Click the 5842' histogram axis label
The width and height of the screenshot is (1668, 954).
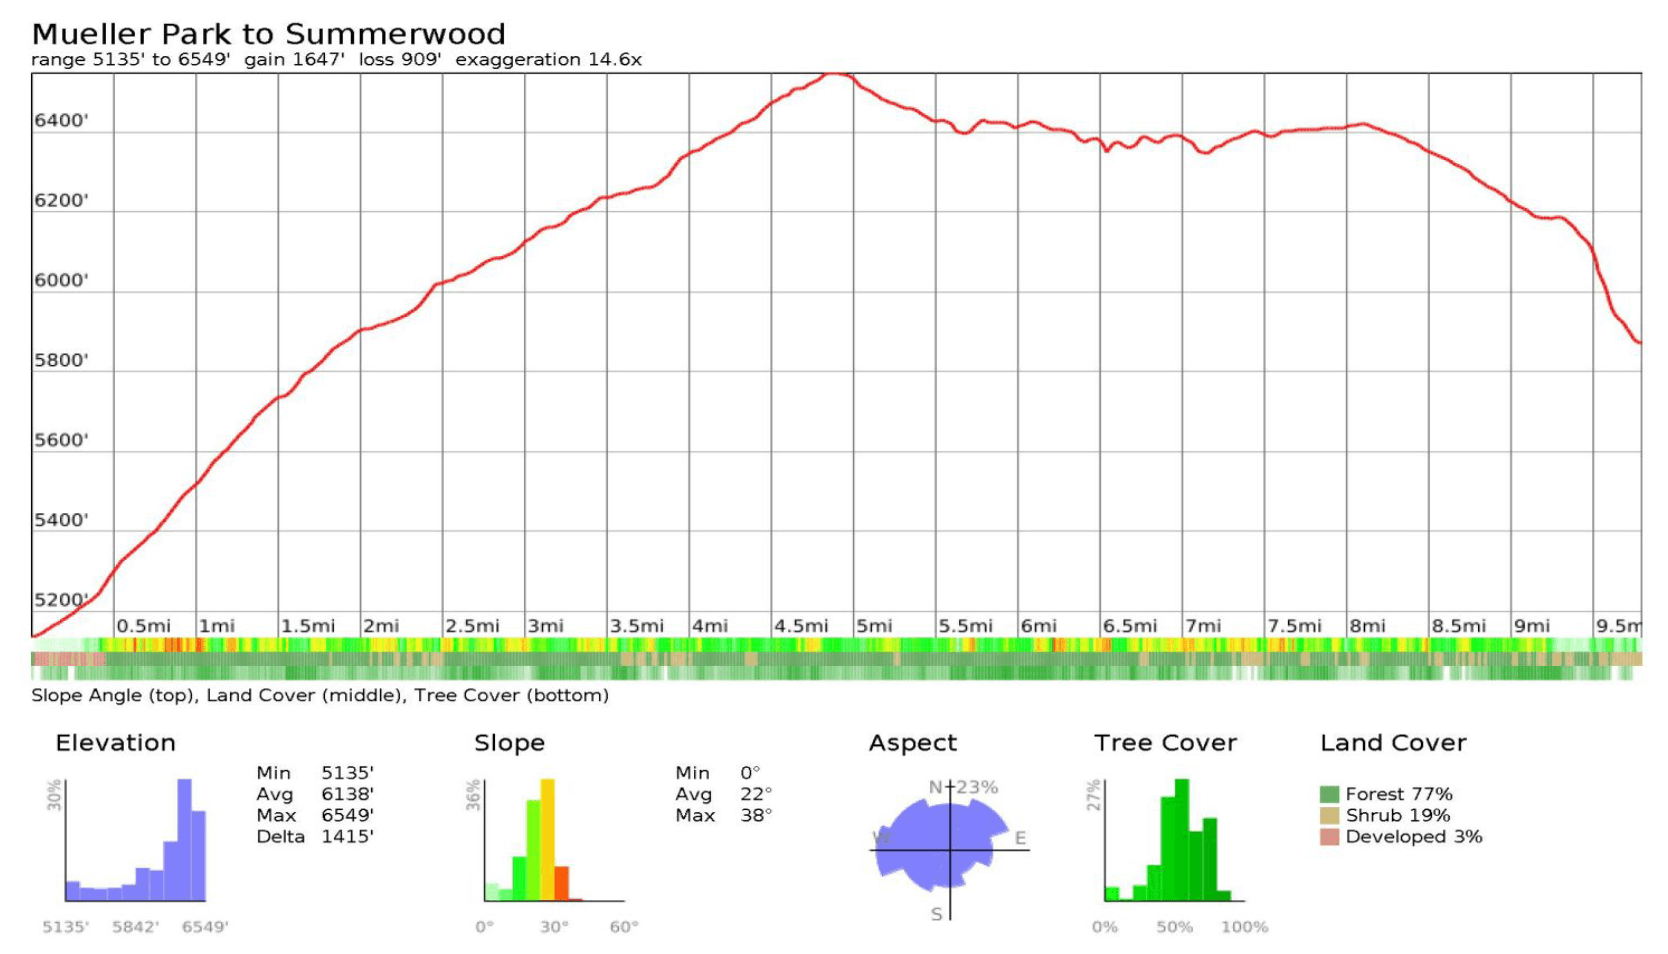pos(135,927)
